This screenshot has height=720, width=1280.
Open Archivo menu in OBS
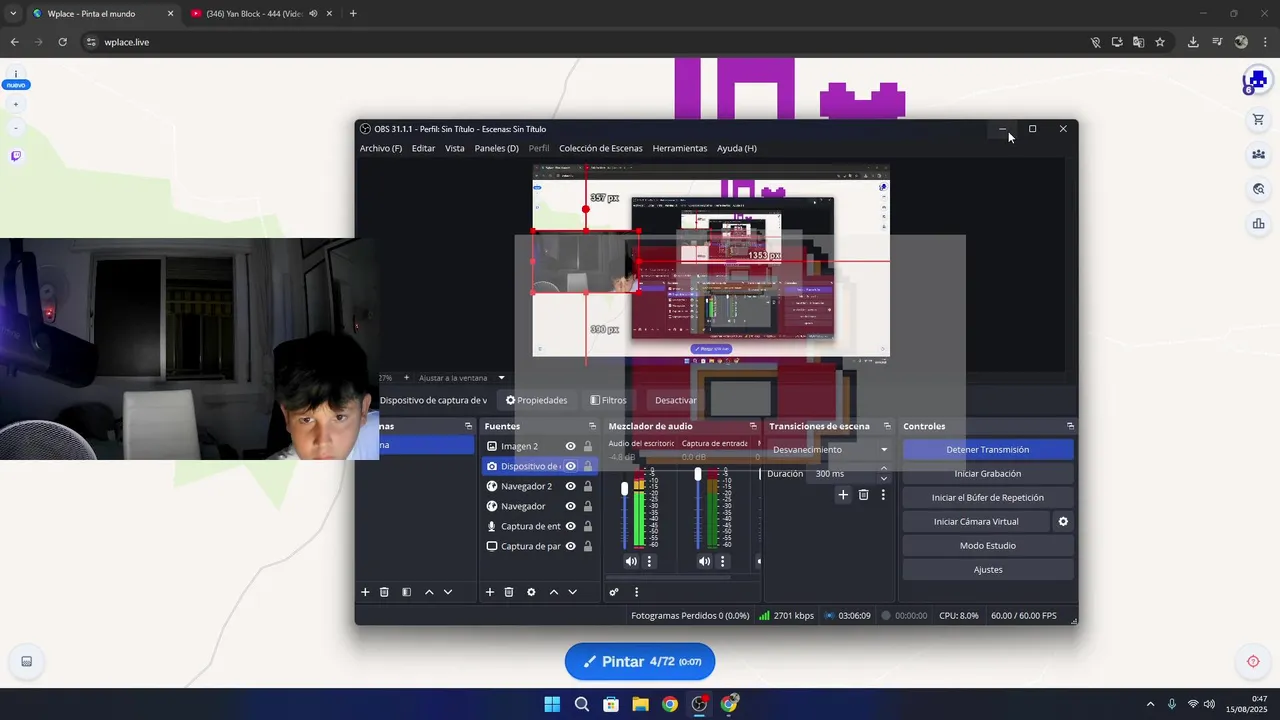click(x=381, y=148)
